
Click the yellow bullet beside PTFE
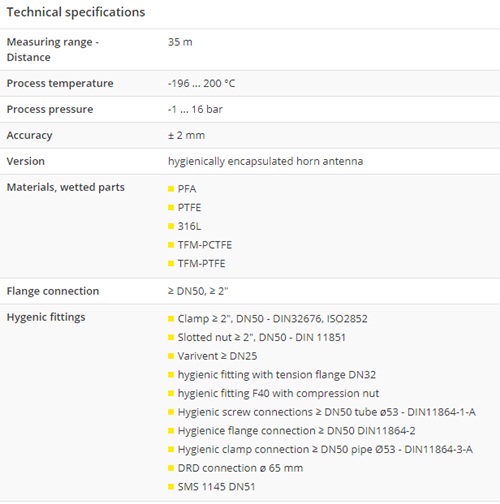pos(171,208)
